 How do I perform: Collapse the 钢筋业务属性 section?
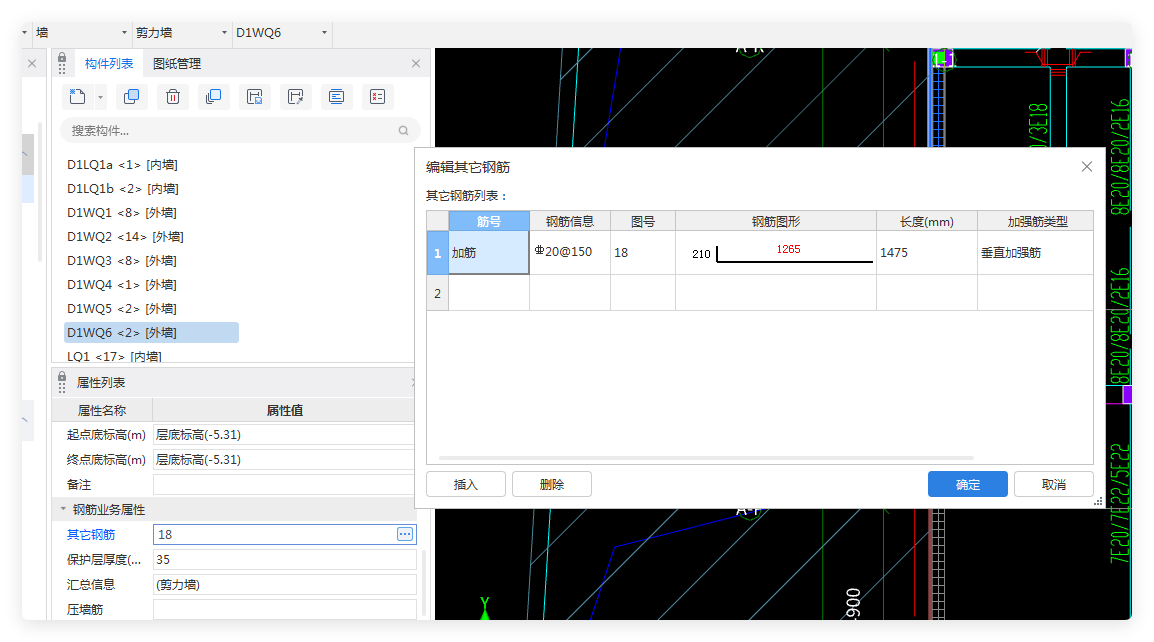click(63, 509)
